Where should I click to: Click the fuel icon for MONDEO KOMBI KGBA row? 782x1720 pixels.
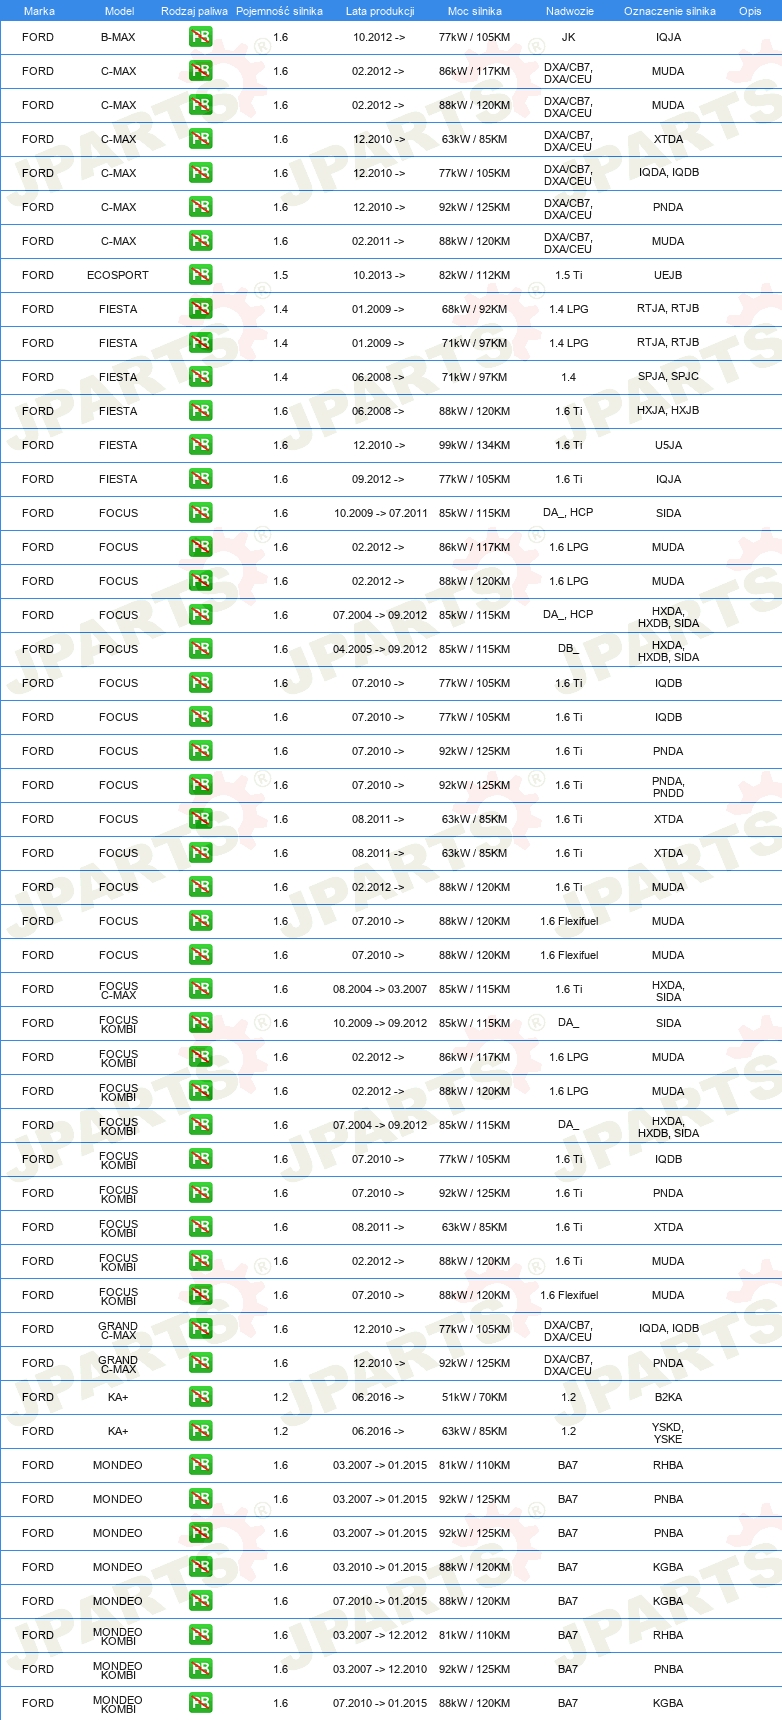(200, 1703)
